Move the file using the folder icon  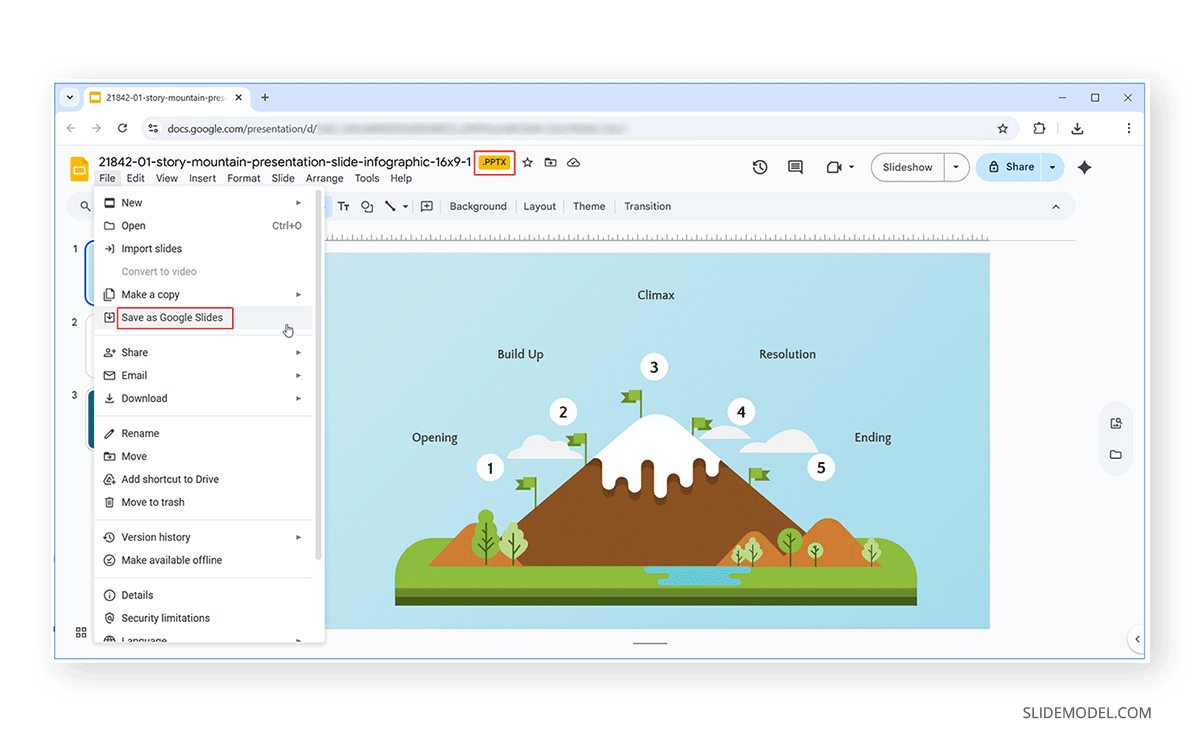point(551,162)
